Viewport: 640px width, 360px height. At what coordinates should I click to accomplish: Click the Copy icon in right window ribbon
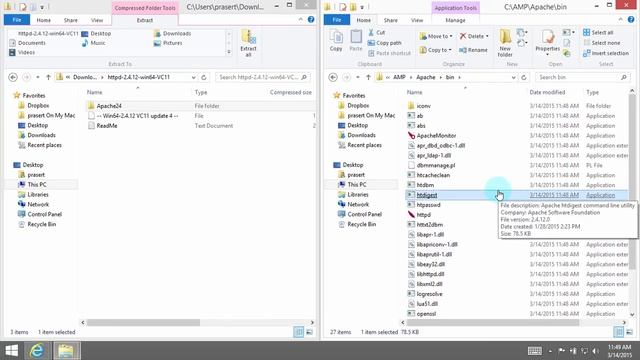pyautogui.click(x=336, y=41)
